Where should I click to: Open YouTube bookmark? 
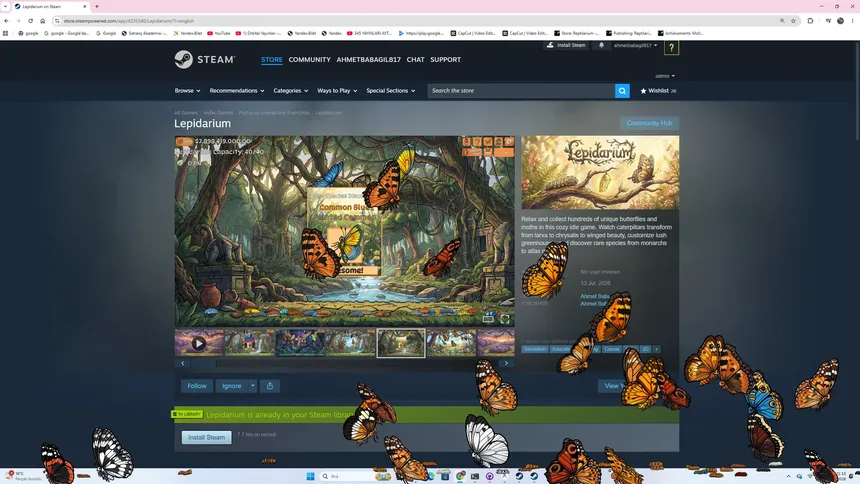coord(219,33)
